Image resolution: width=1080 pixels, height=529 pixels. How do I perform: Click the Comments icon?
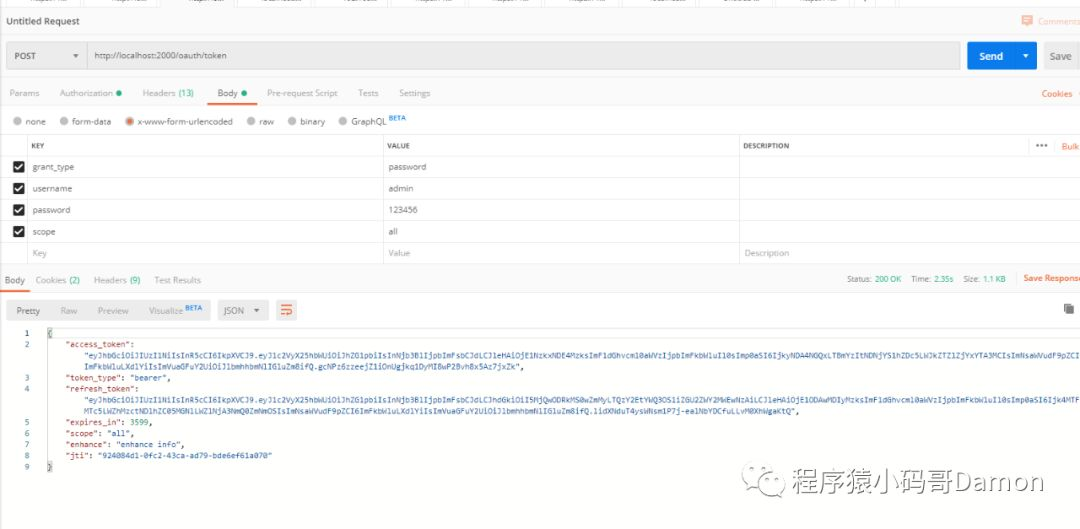click(1028, 21)
